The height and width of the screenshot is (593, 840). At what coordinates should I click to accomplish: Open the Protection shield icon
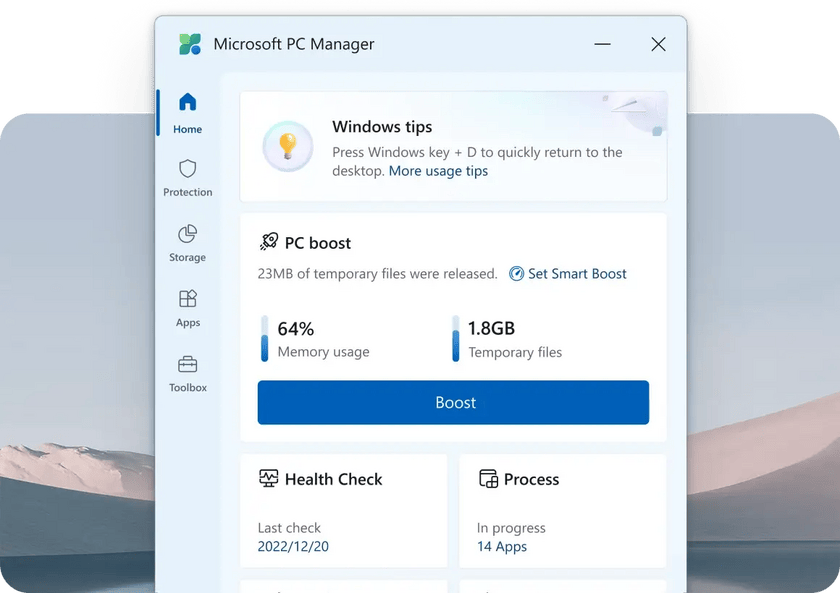tap(186, 166)
